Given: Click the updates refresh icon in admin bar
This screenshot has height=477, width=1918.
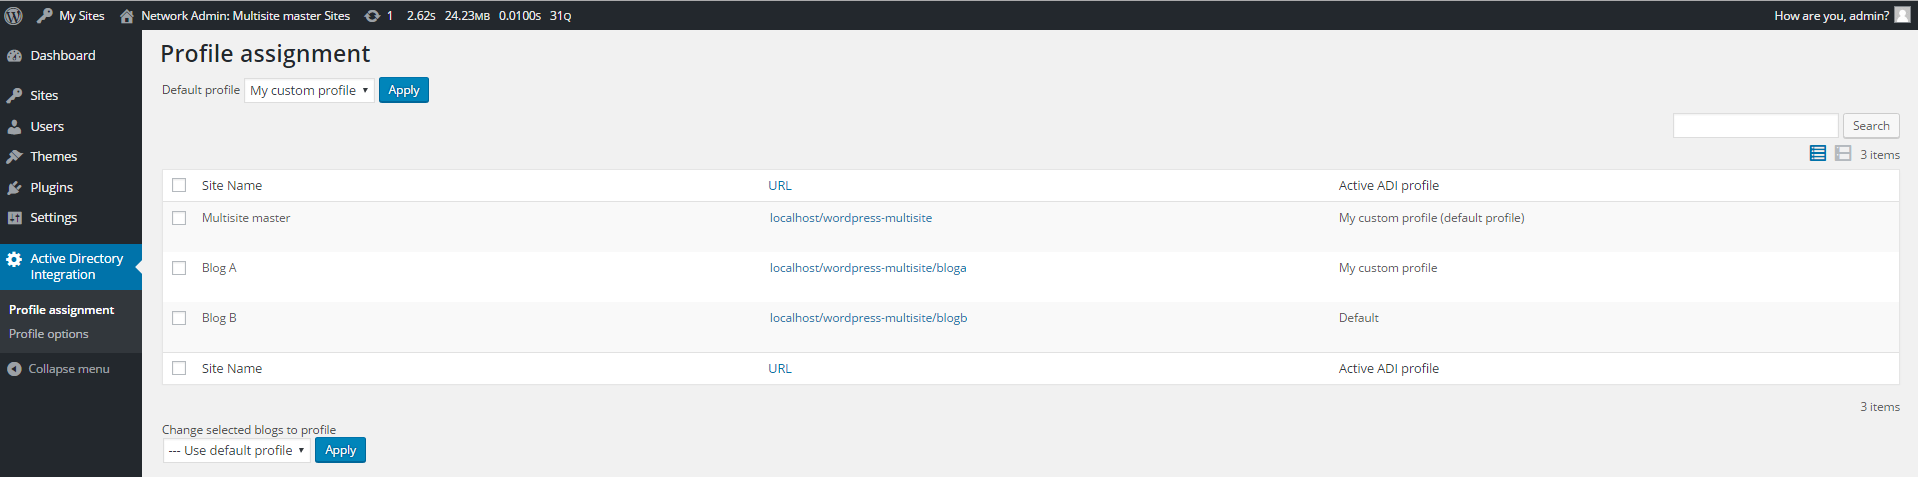Looking at the screenshot, I should pyautogui.click(x=372, y=15).
